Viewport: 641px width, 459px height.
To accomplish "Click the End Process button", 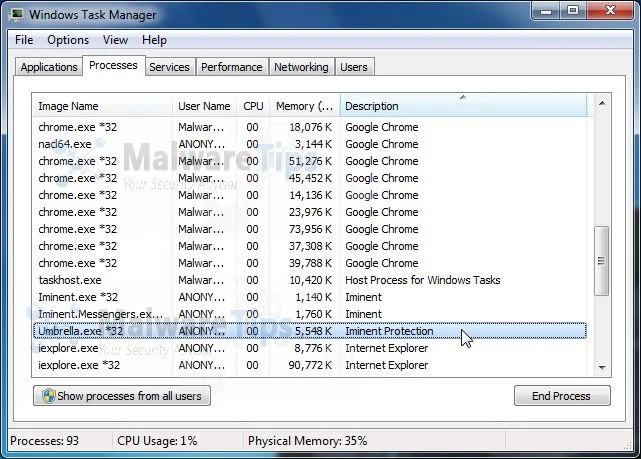I will point(562,396).
